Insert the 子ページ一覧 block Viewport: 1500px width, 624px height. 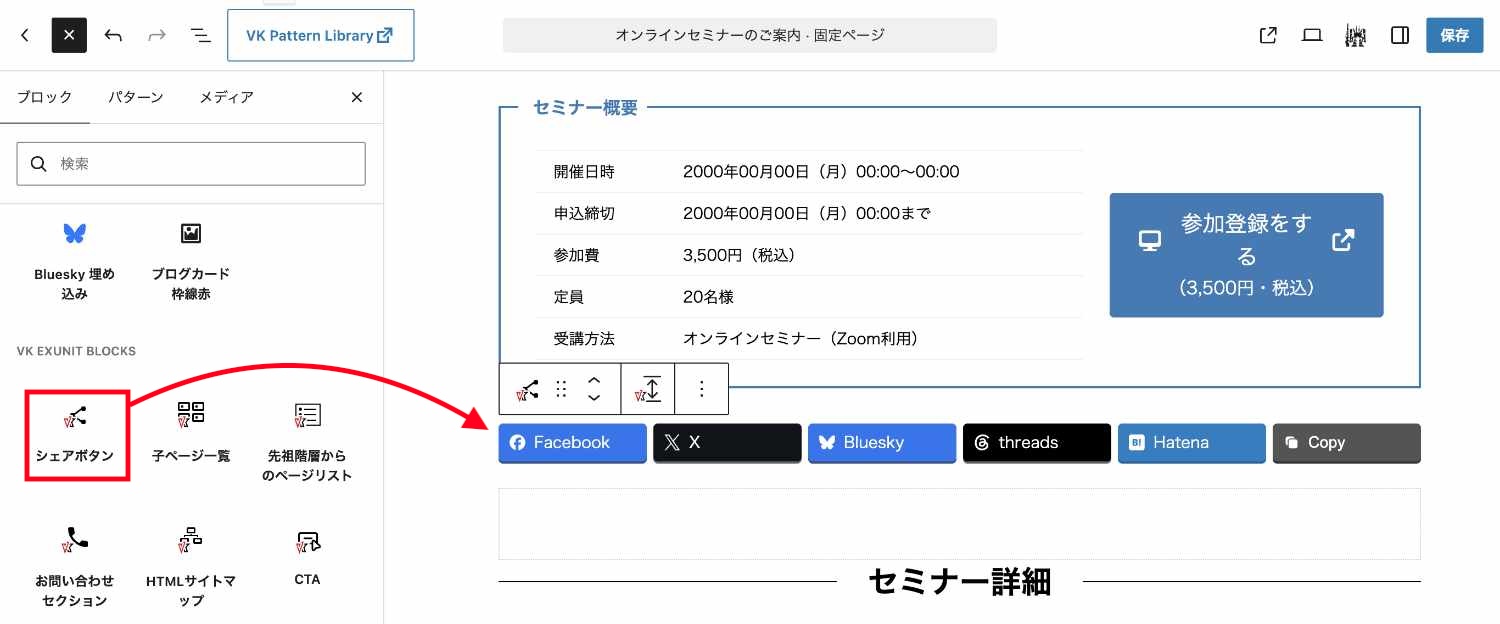pos(191,434)
